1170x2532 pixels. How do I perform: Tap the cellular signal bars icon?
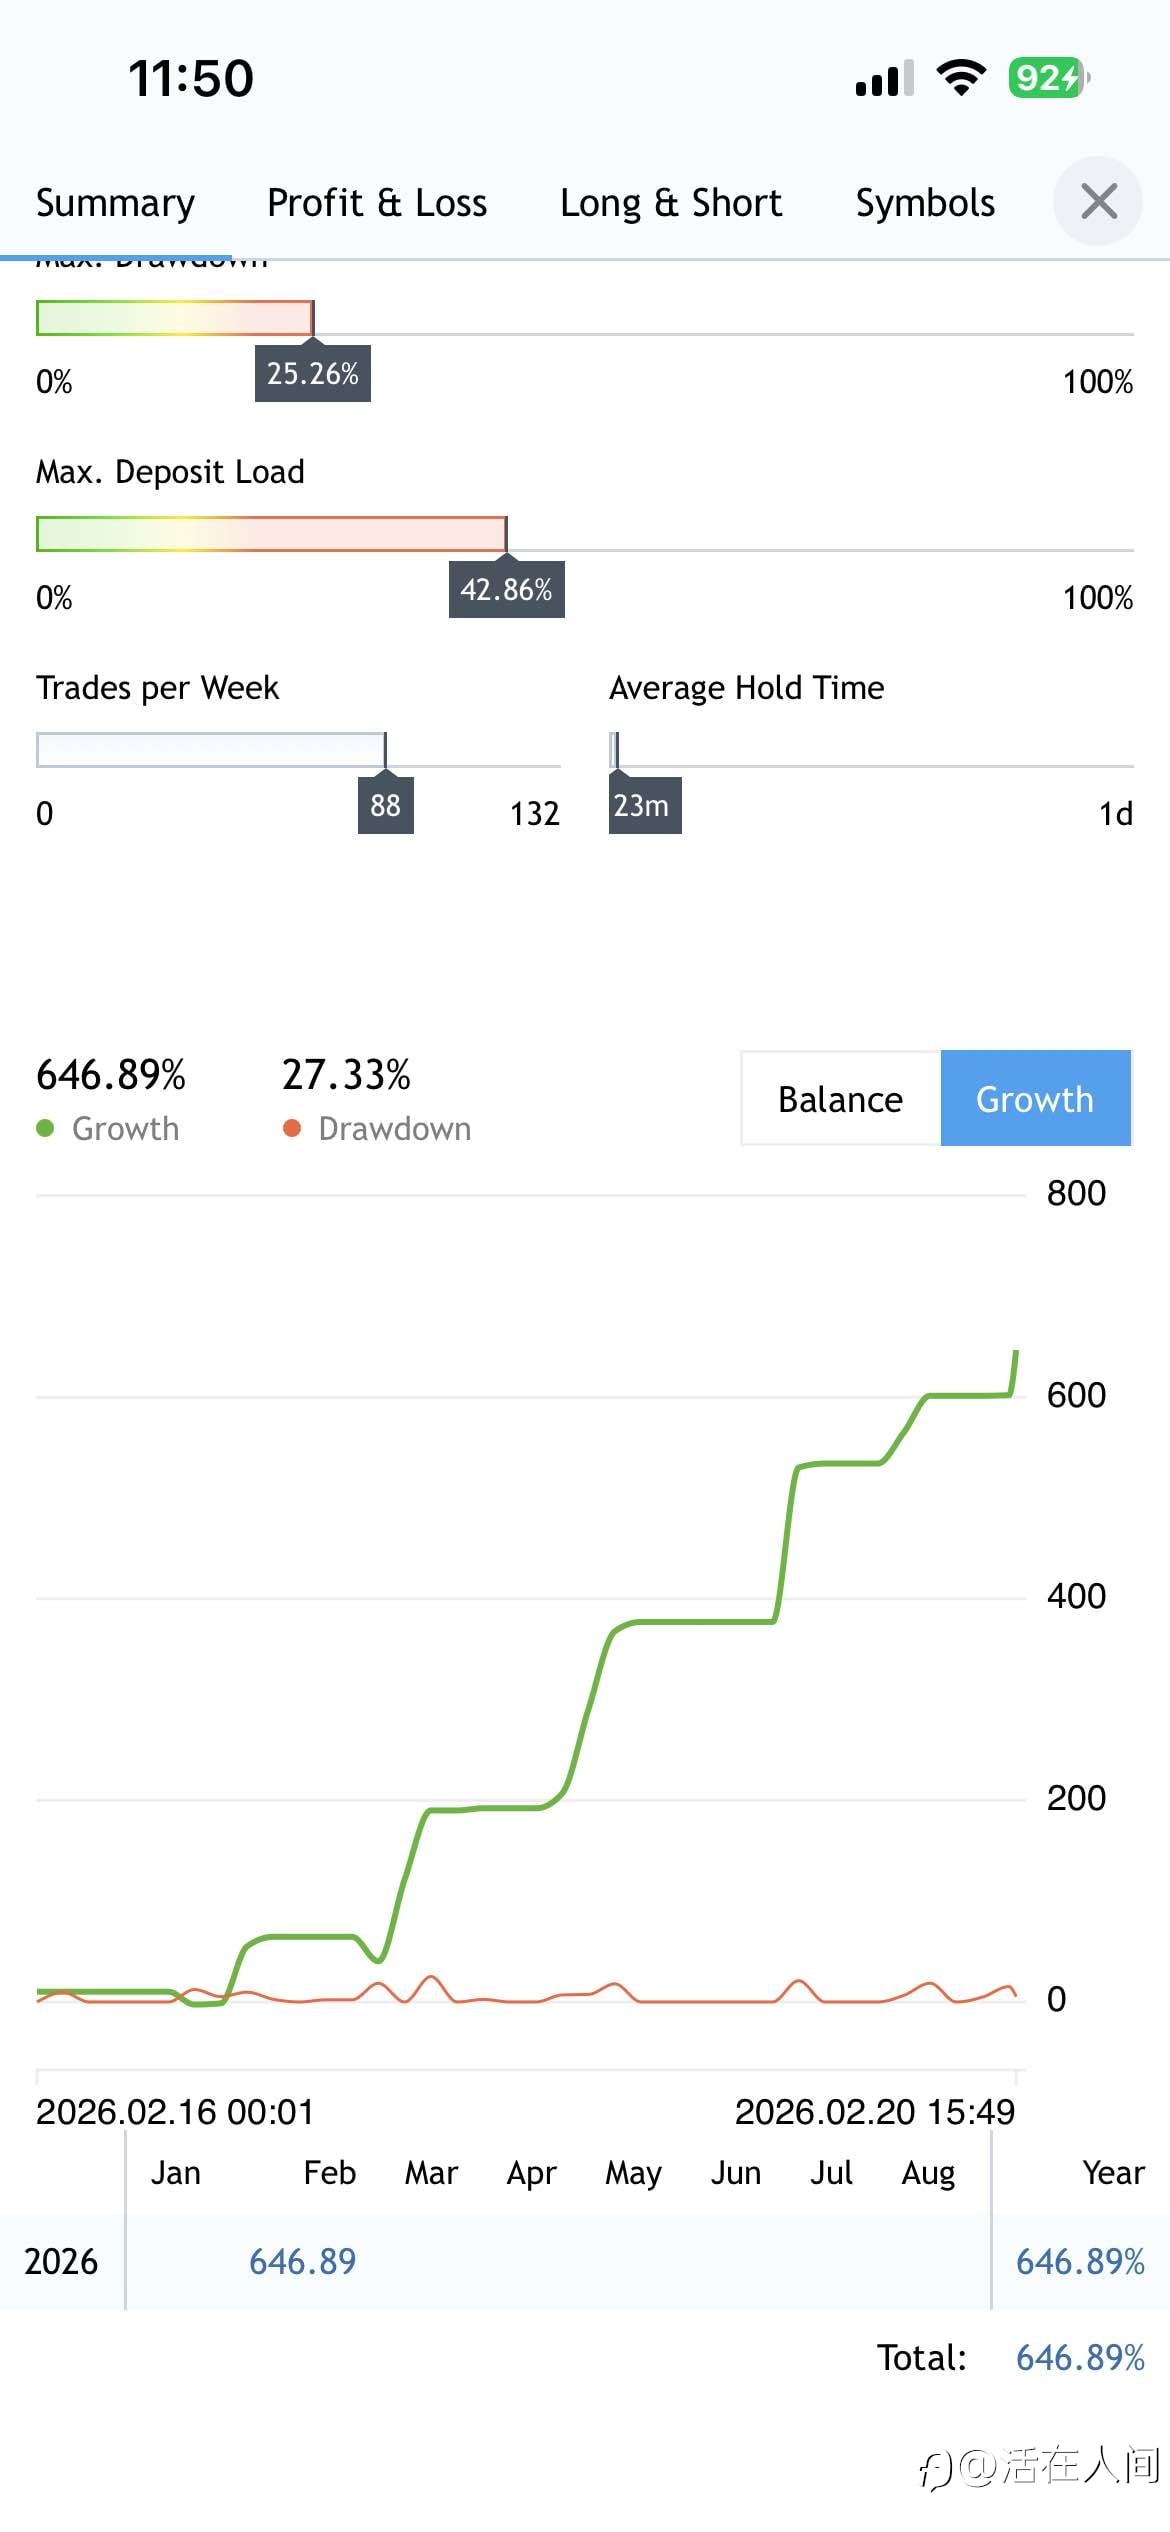pyautogui.click(x=884, y=78)
